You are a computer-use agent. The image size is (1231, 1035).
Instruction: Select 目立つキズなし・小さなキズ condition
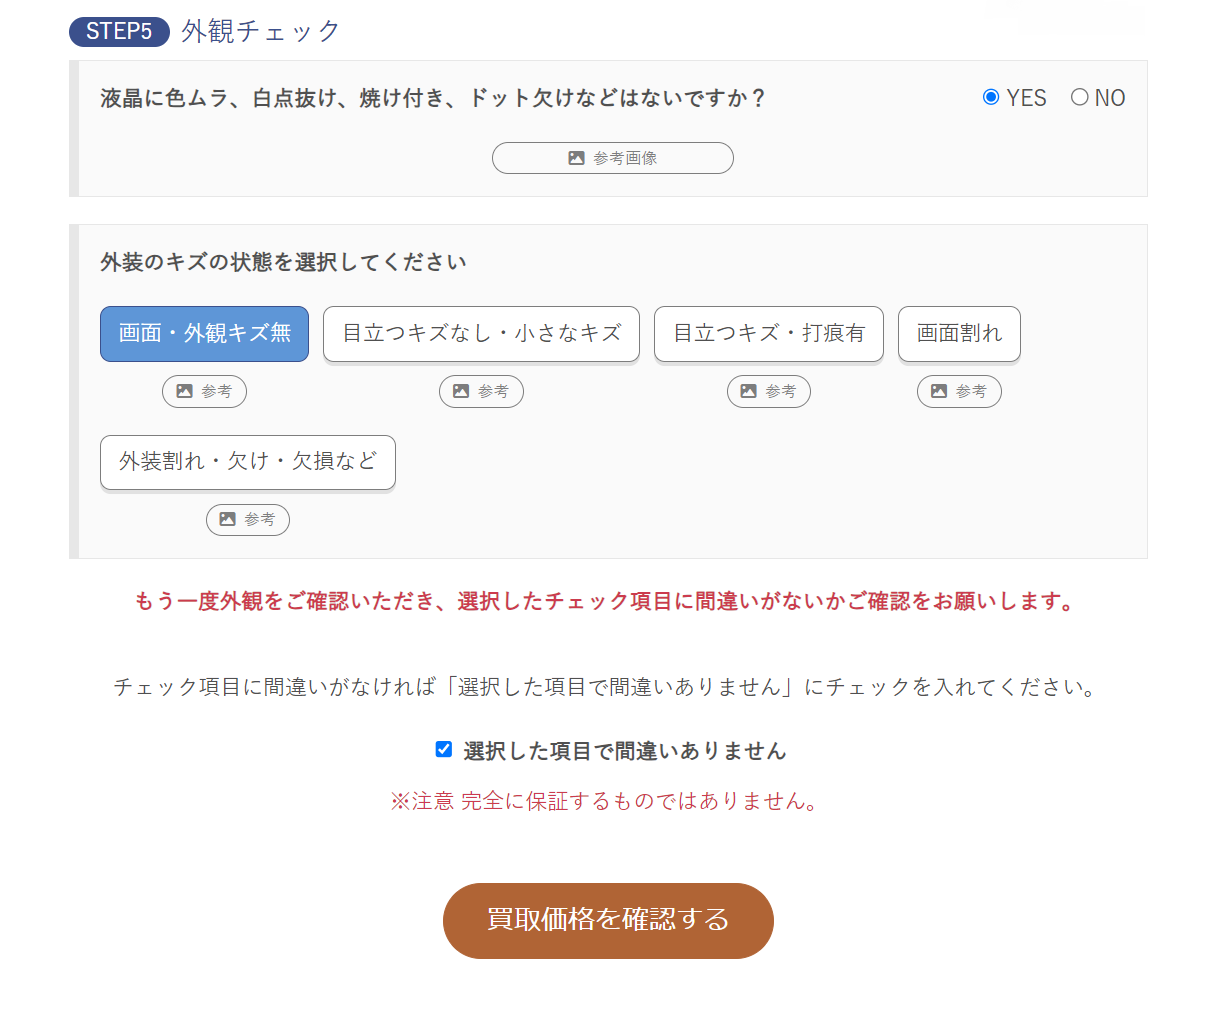point(481,334)
